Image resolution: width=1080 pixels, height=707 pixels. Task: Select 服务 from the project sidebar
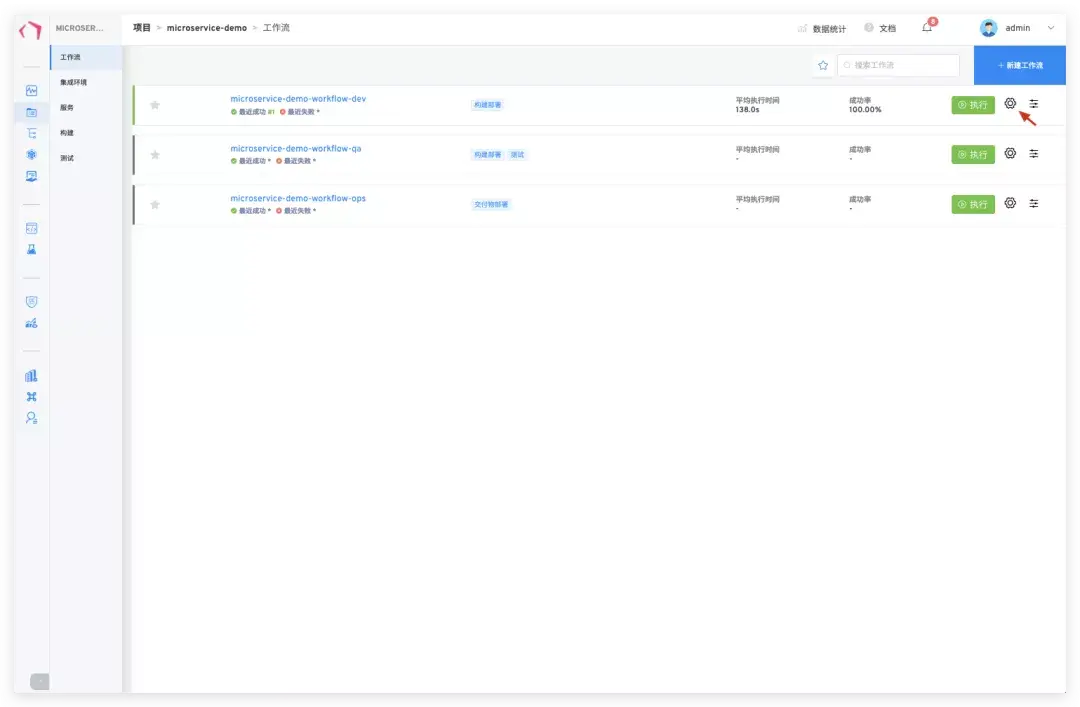tap(68, 107)
